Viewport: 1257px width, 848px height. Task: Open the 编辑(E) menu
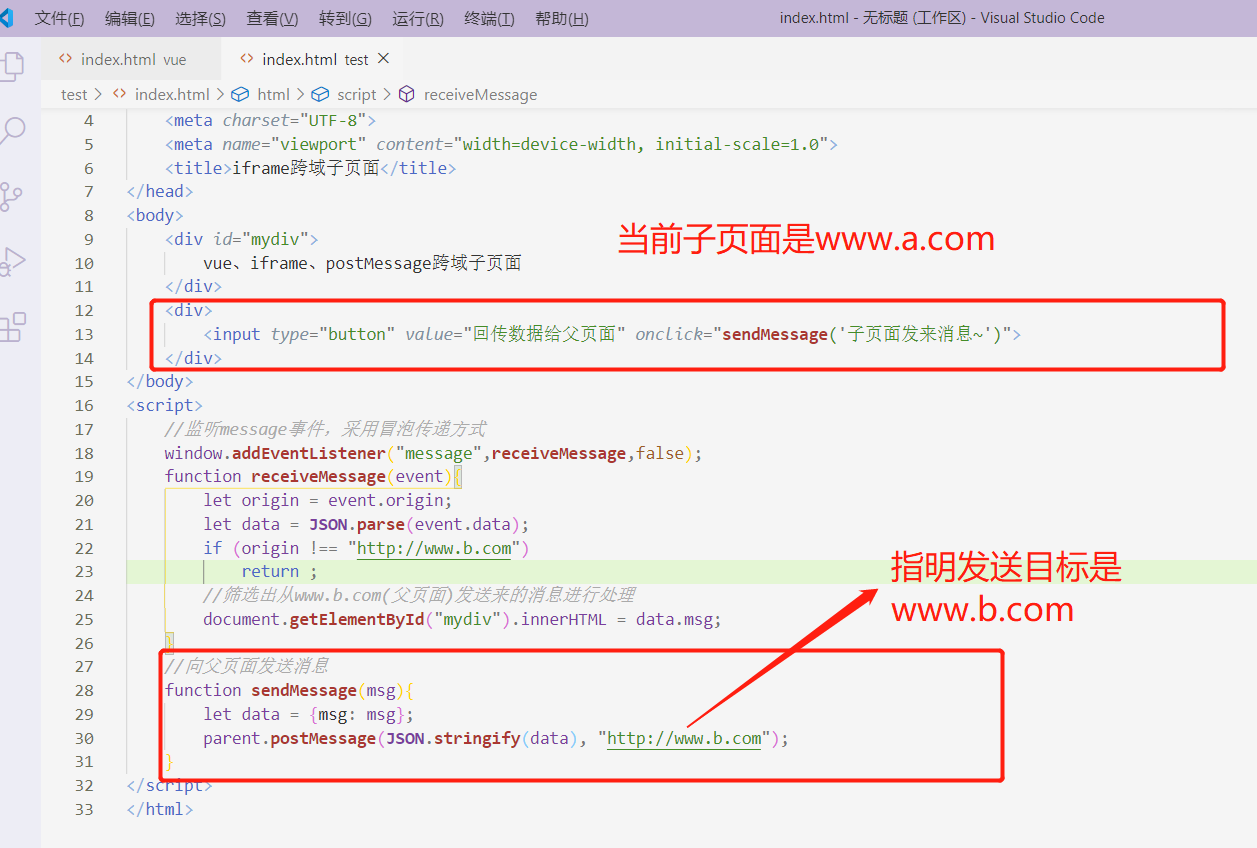(130, 18)
